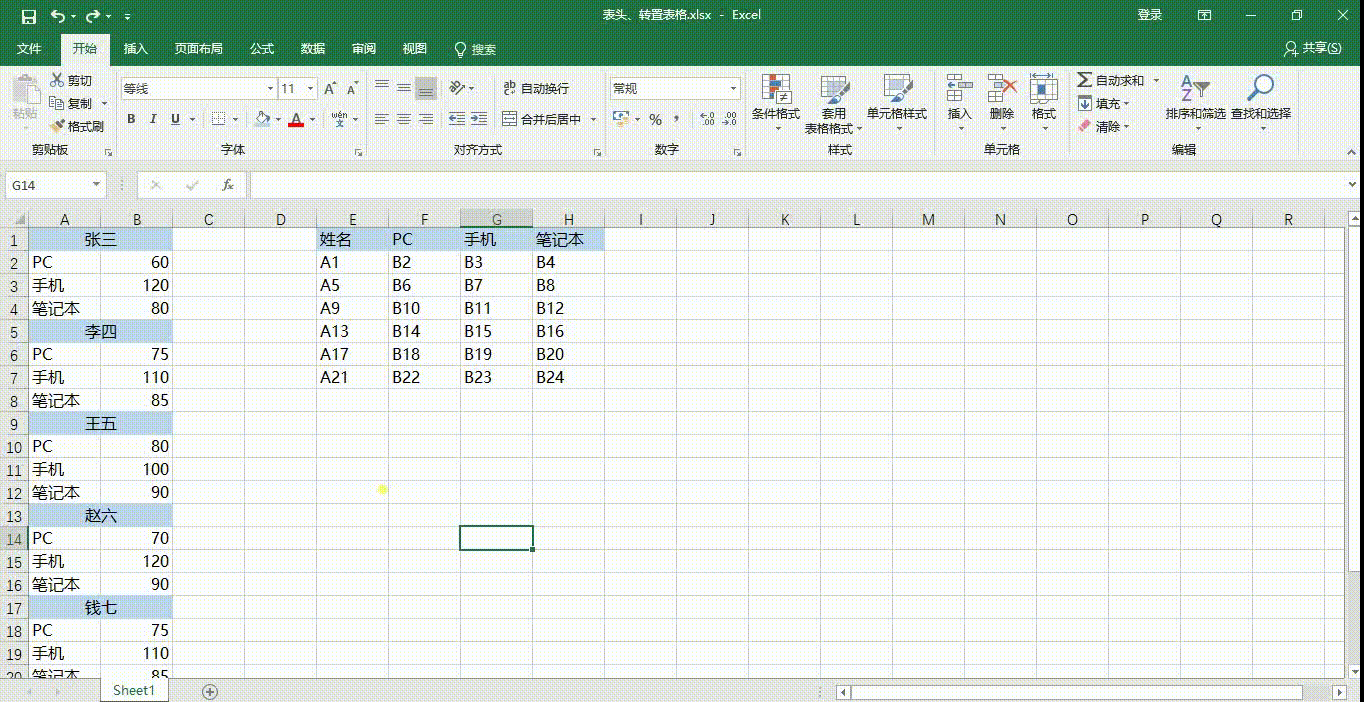Toggle Wrap Text (自动换行)
Screen dimensions: 1364x702
(x=535, y=89)
